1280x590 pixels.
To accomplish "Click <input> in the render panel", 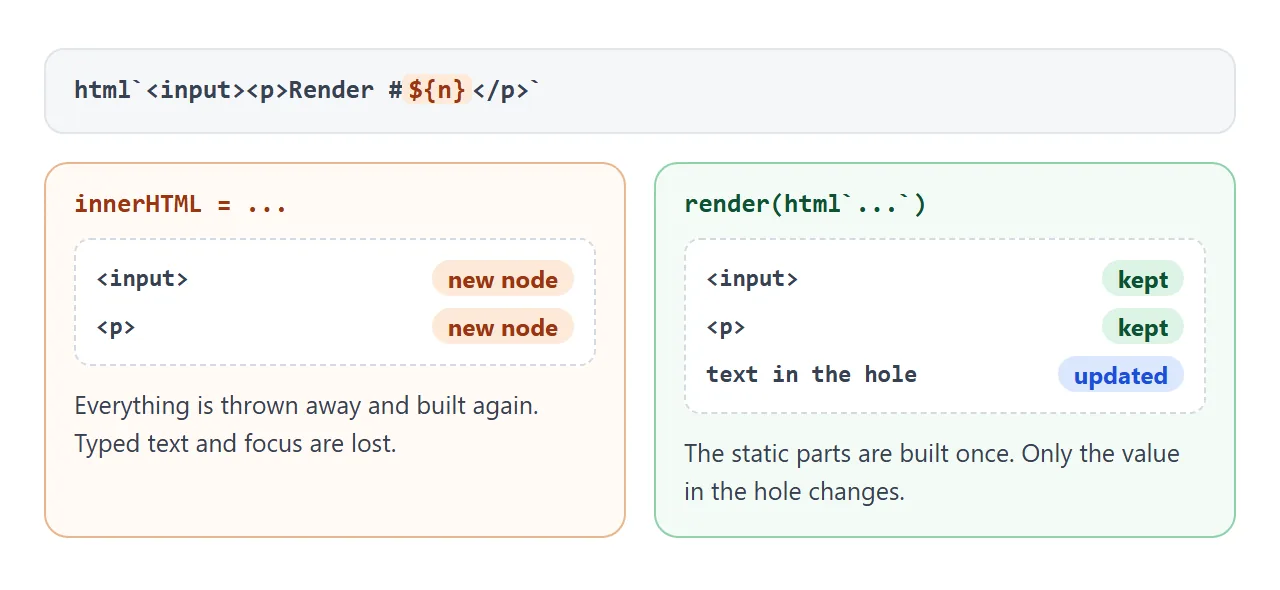I will click(x=752, y=278).
